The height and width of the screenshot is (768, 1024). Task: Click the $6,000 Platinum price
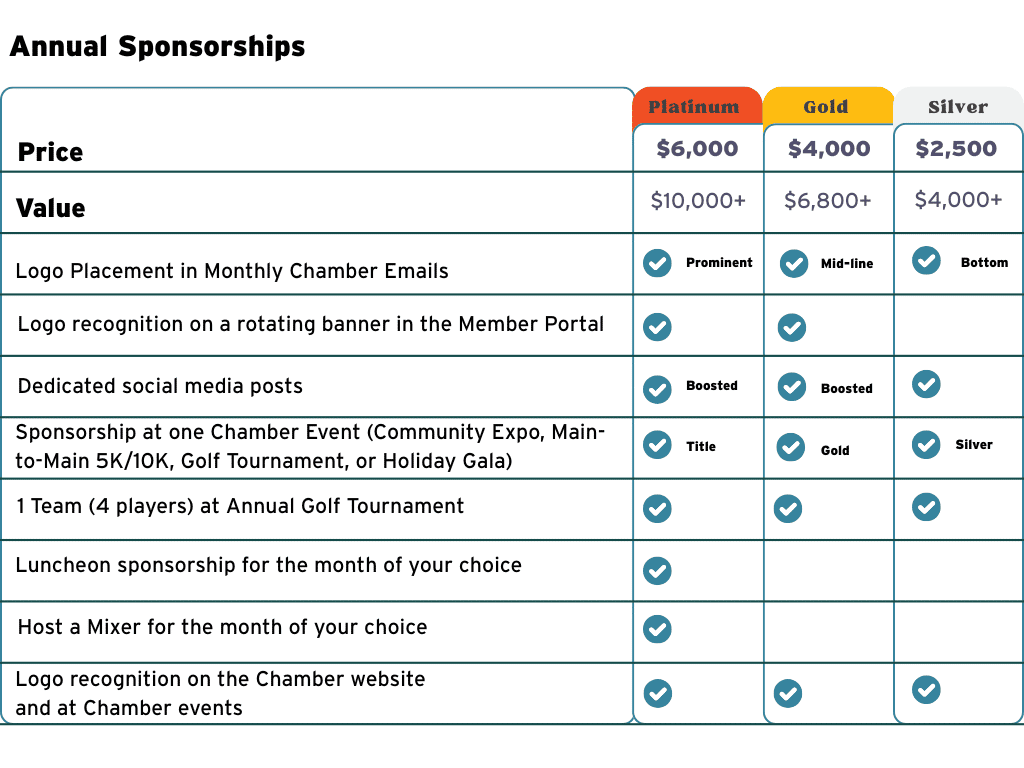pos(697,149)
